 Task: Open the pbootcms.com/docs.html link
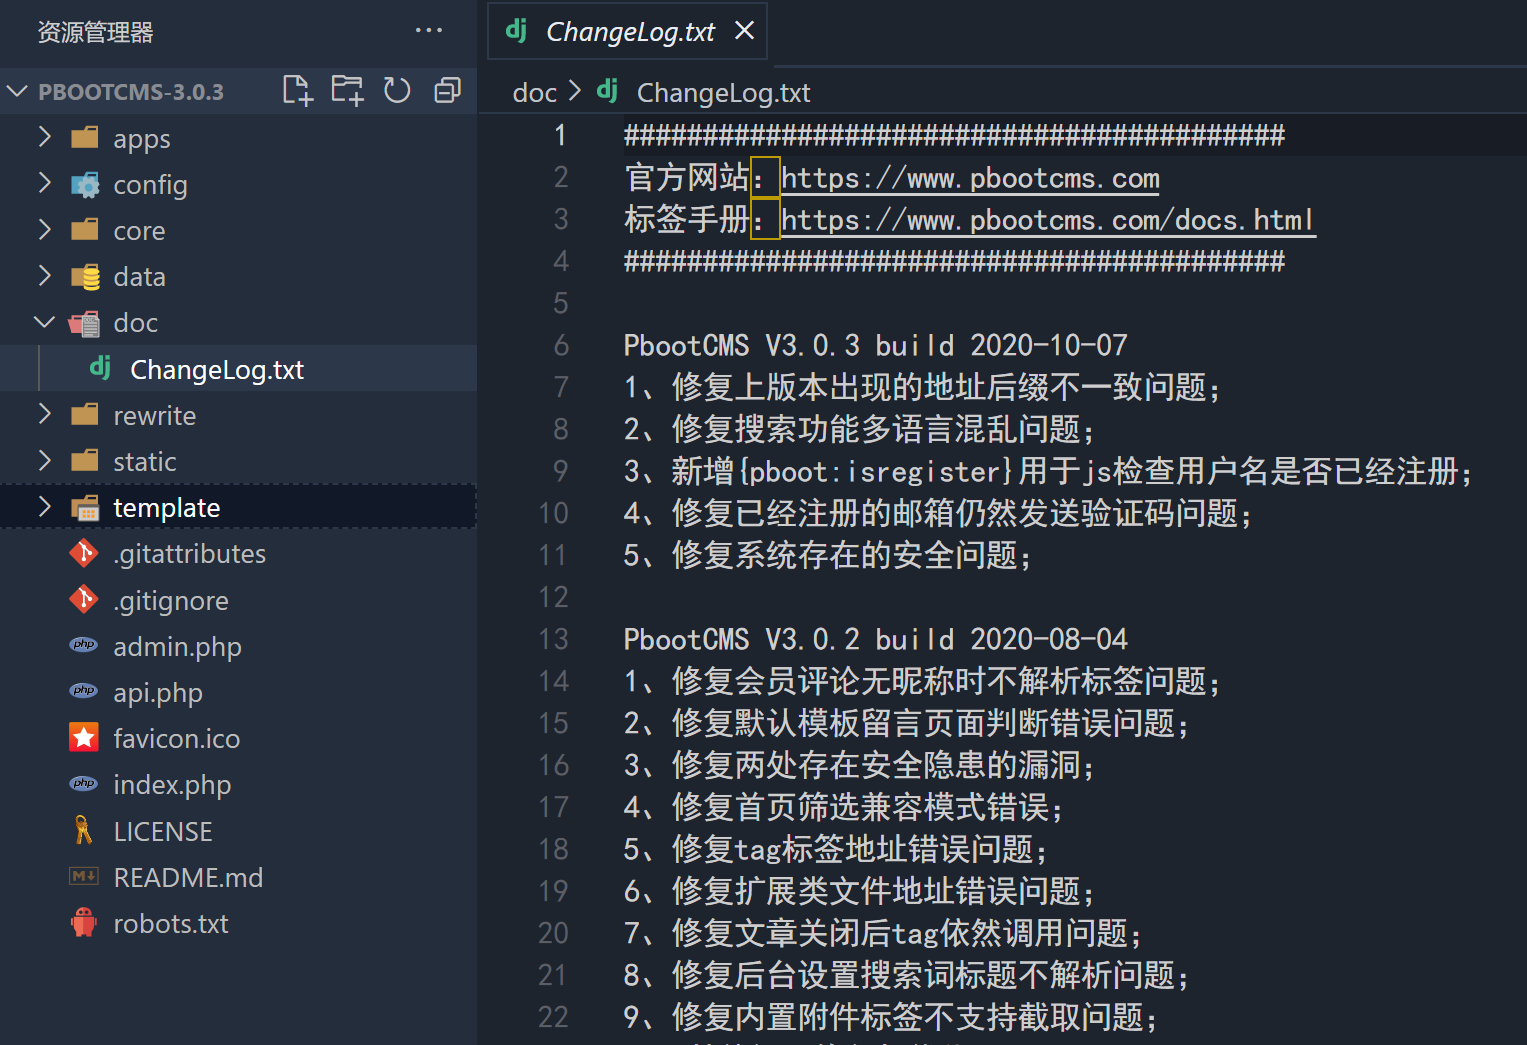coord(1048,220)
